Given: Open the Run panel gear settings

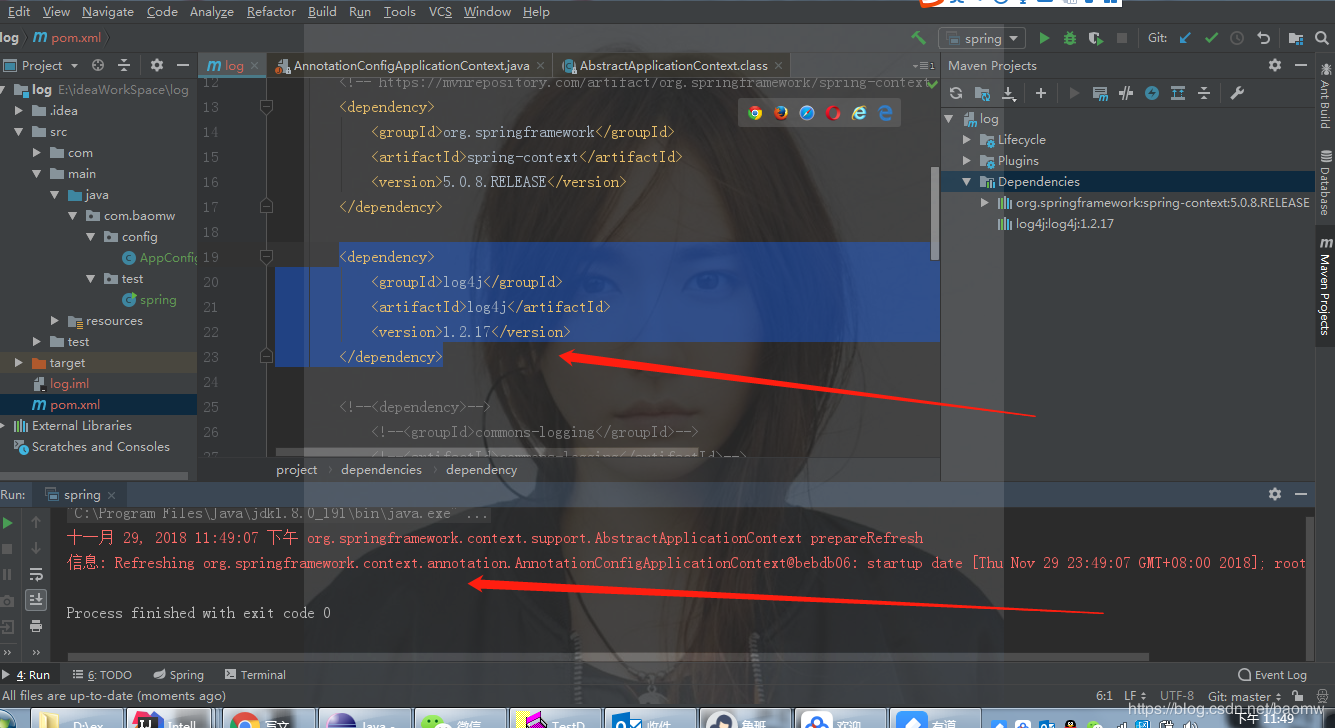Looking at the screenshot, I should (x=1275, y=494).
